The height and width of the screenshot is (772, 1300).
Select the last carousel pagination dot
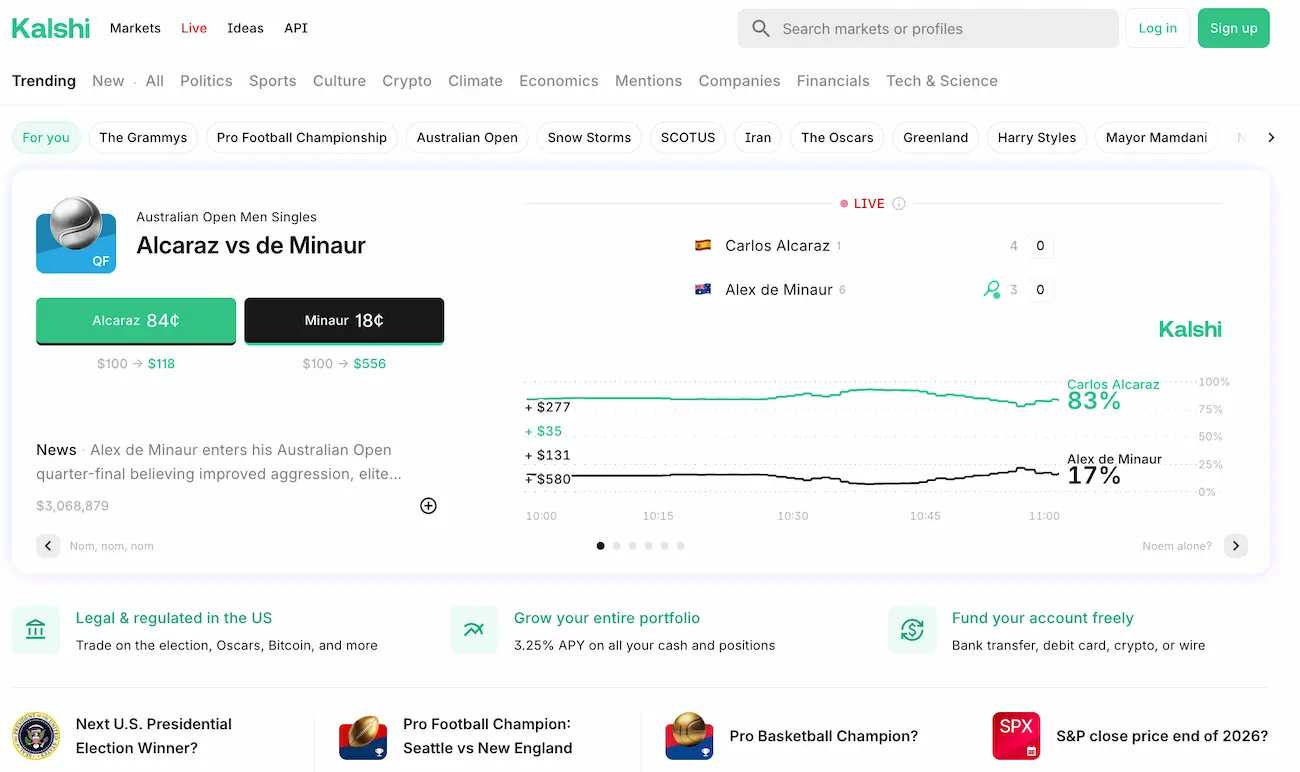(x=681, y=546)
